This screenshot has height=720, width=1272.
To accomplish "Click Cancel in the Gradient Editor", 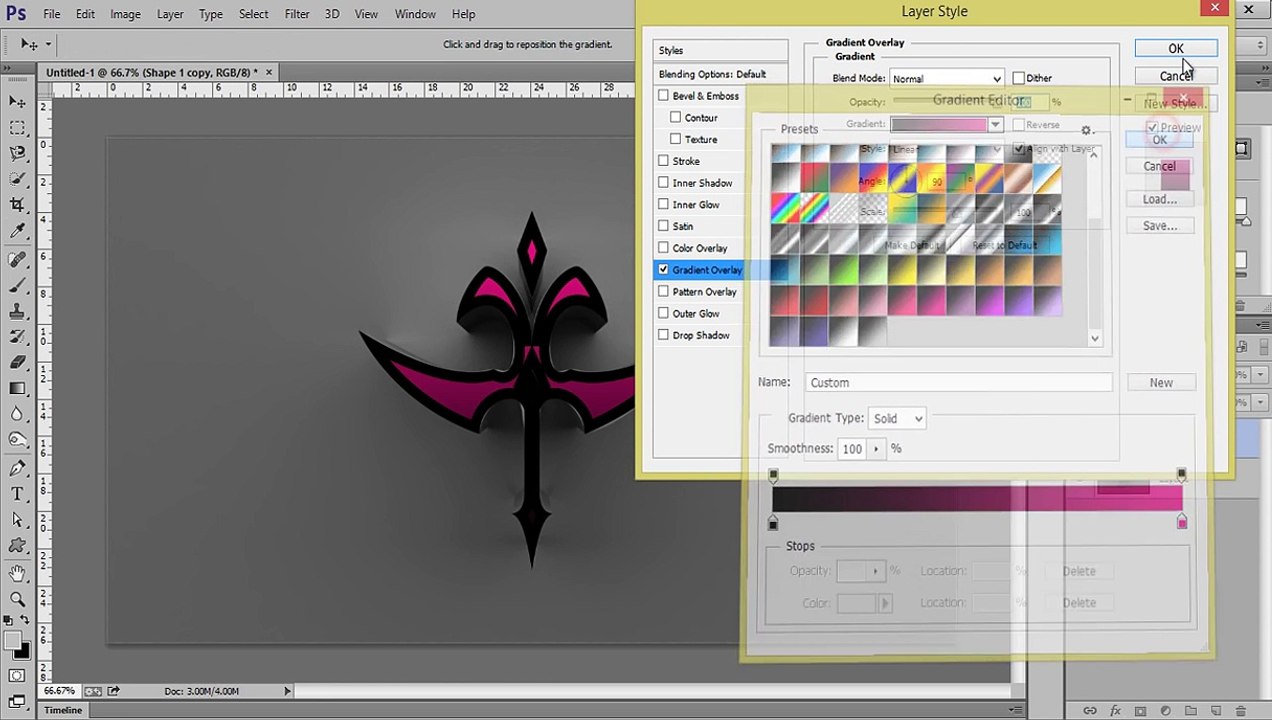I will pyautogui.click(x=1159, y=166).
